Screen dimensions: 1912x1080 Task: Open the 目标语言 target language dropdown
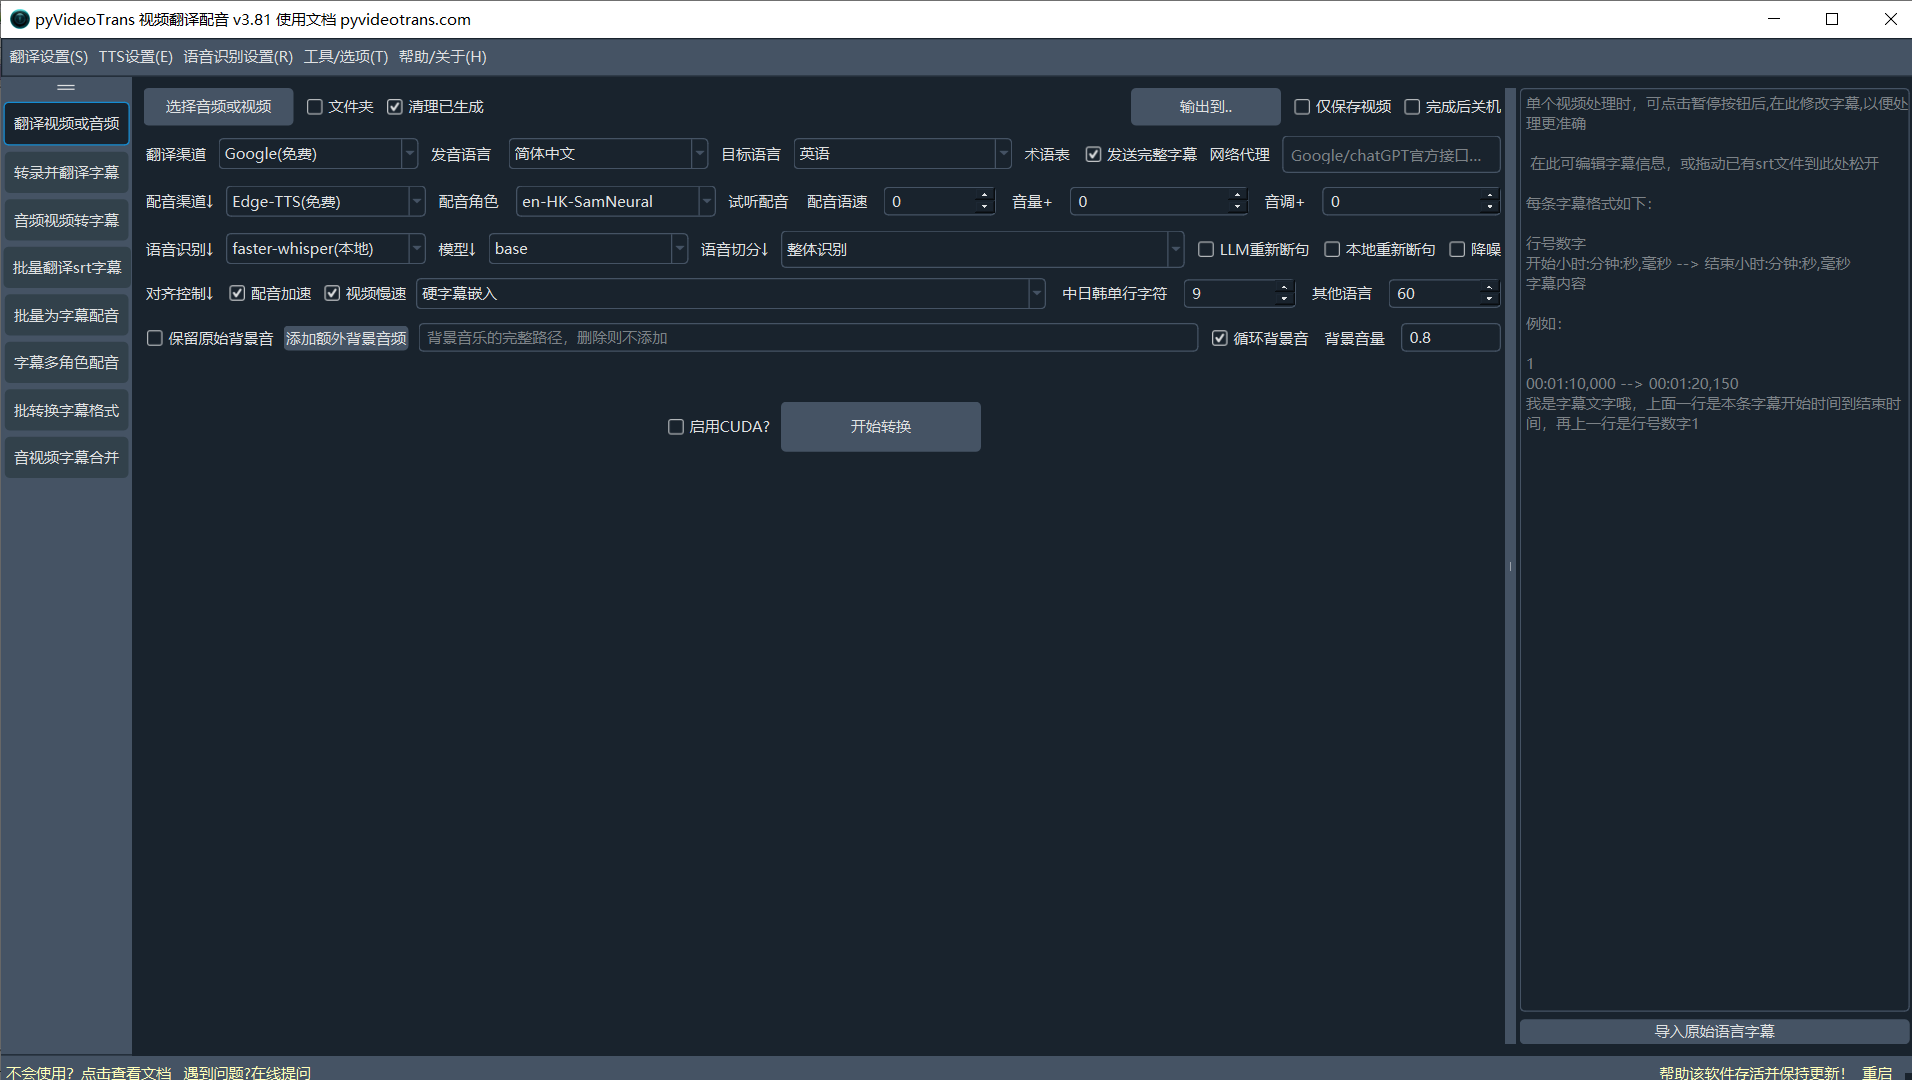pos(1002,154)
